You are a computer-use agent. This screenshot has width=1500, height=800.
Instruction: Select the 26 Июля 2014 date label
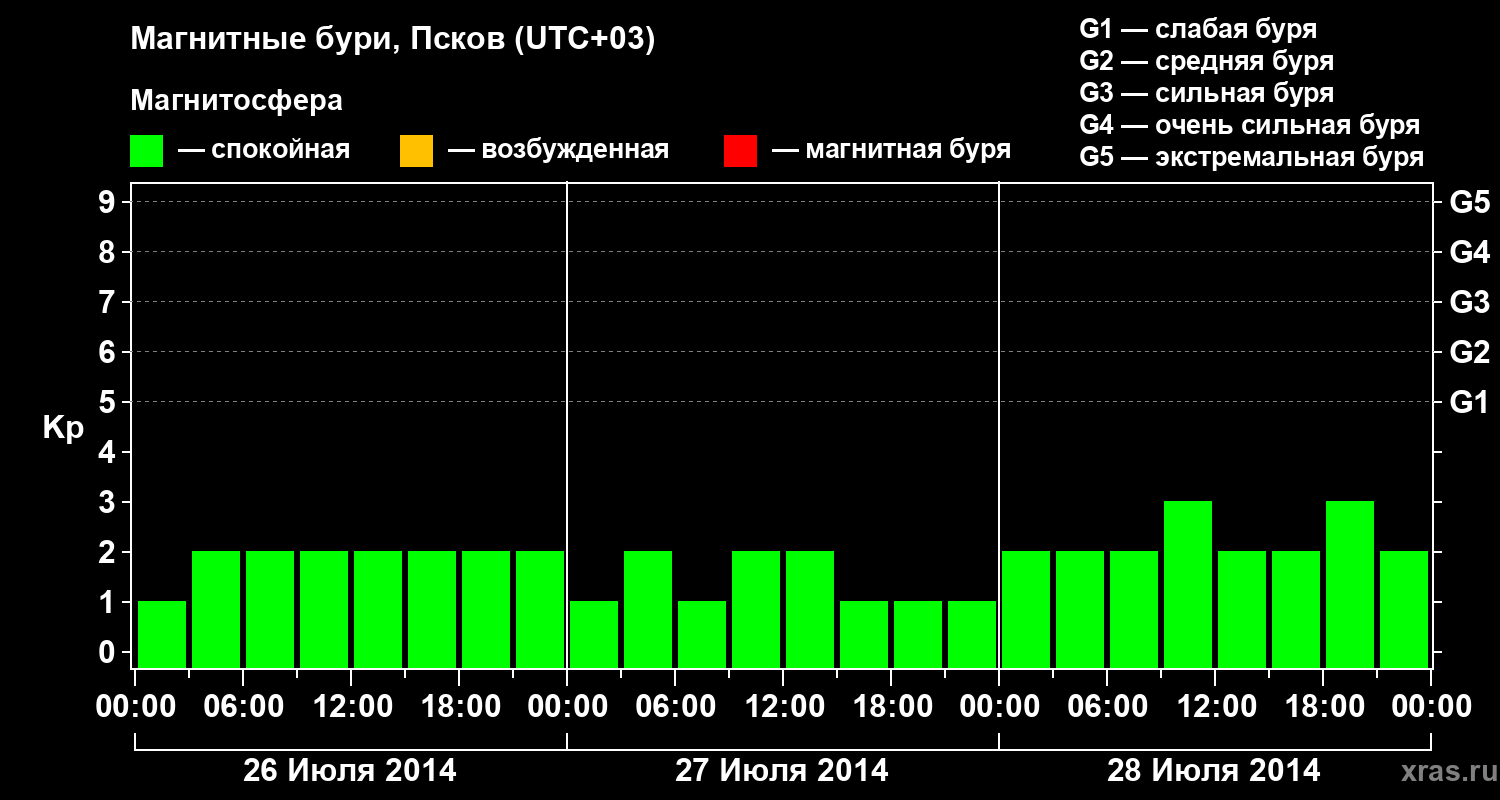(350, 771)
